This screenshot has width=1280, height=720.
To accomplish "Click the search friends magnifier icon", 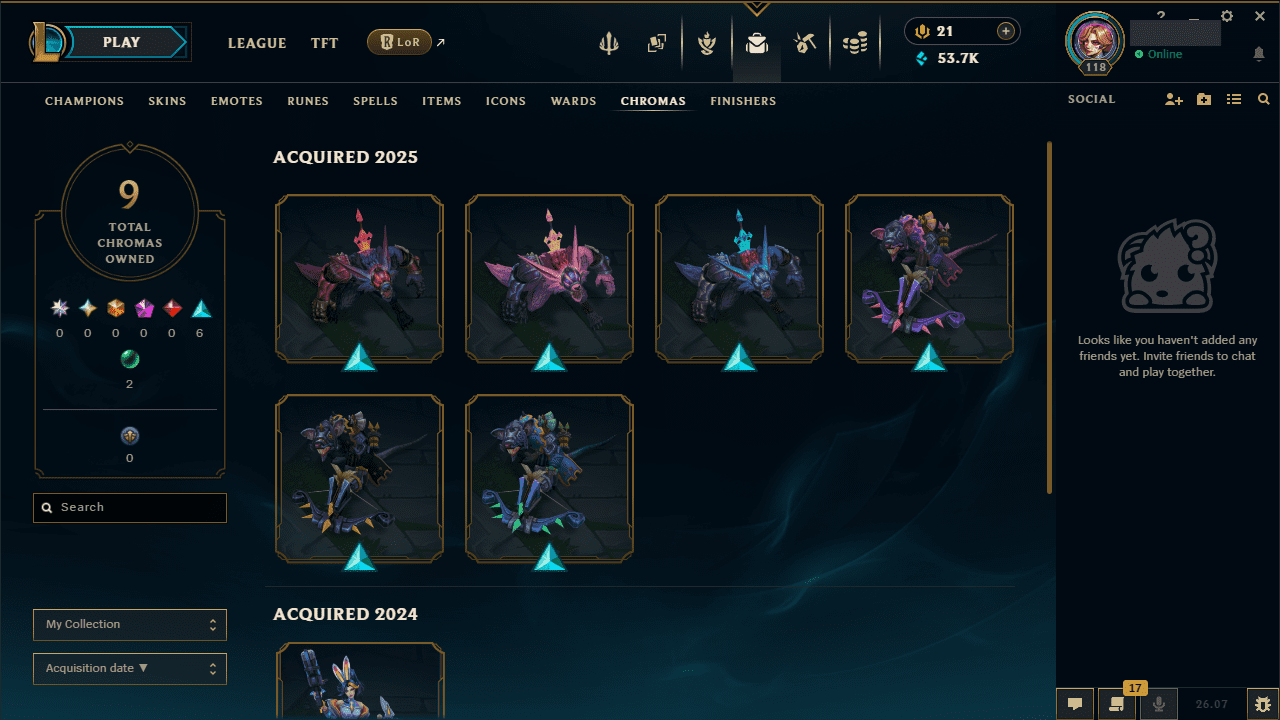I will (1264, 100).
